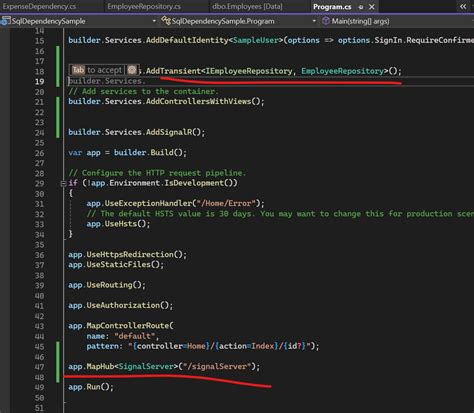Click line number 47 in margin
Image resolution: width=474 pixels, height=413 pixels.
39,367
